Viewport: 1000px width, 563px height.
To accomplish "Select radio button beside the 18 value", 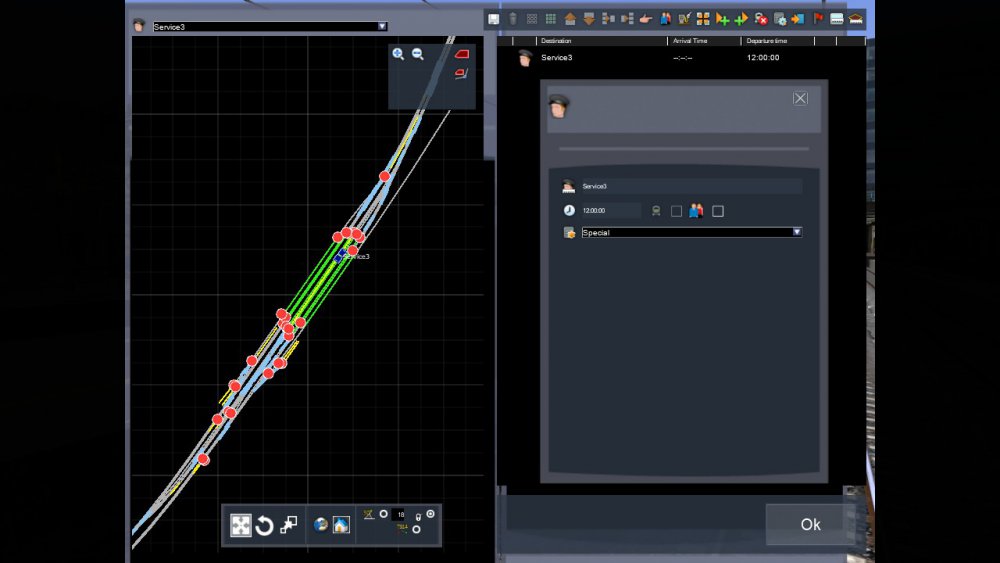I will tap(383, 514).
